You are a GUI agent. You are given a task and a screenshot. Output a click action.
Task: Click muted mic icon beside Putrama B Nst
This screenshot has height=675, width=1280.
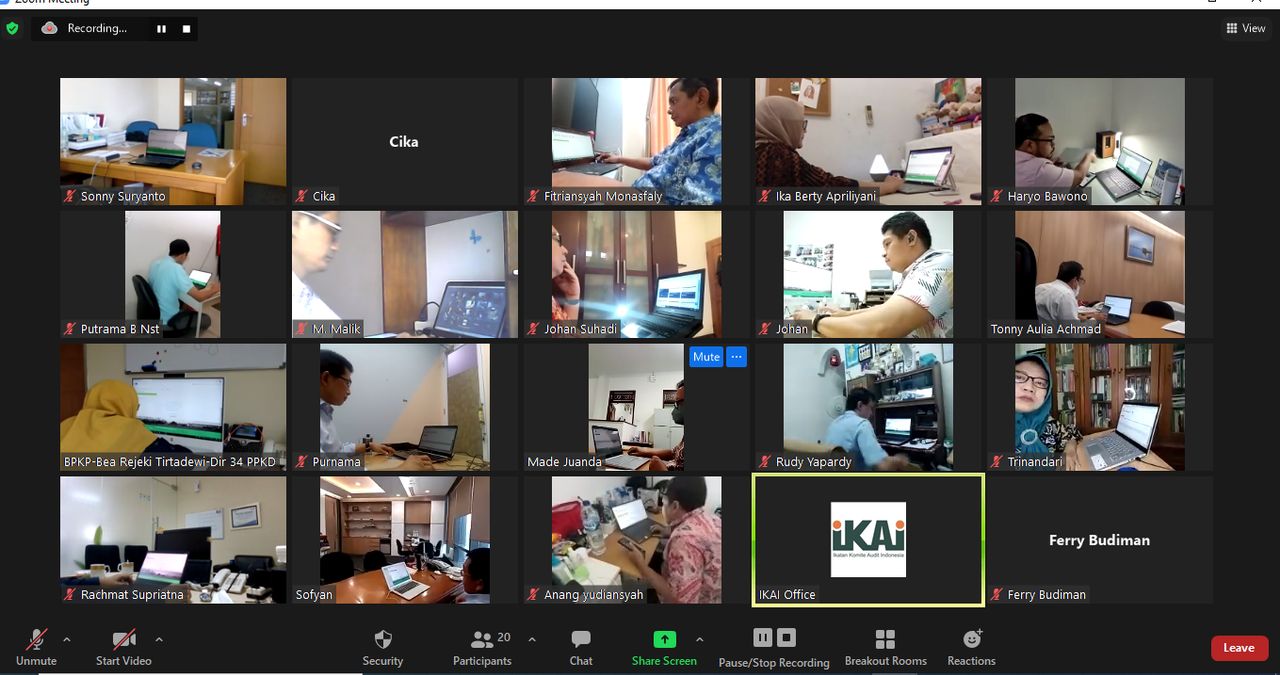click(70, 329)
